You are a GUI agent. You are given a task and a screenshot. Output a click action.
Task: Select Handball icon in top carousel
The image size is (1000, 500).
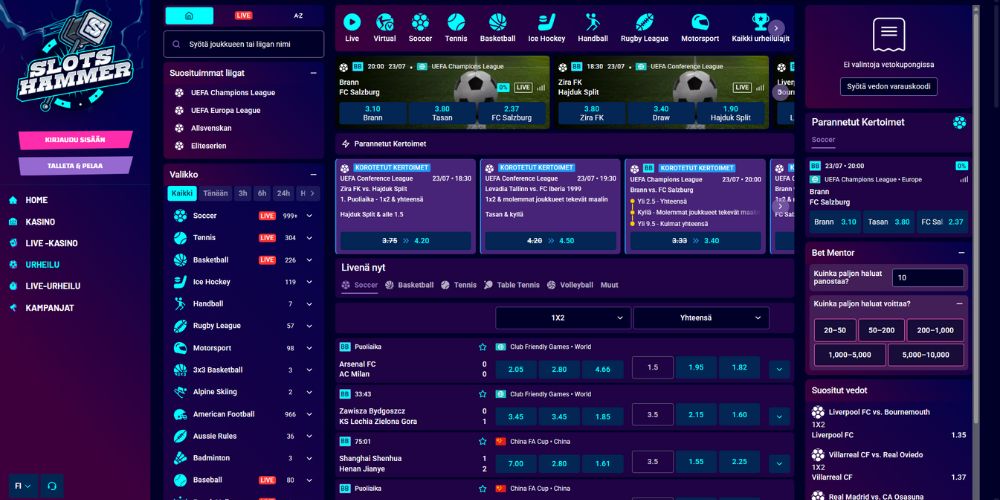point(592,23)
